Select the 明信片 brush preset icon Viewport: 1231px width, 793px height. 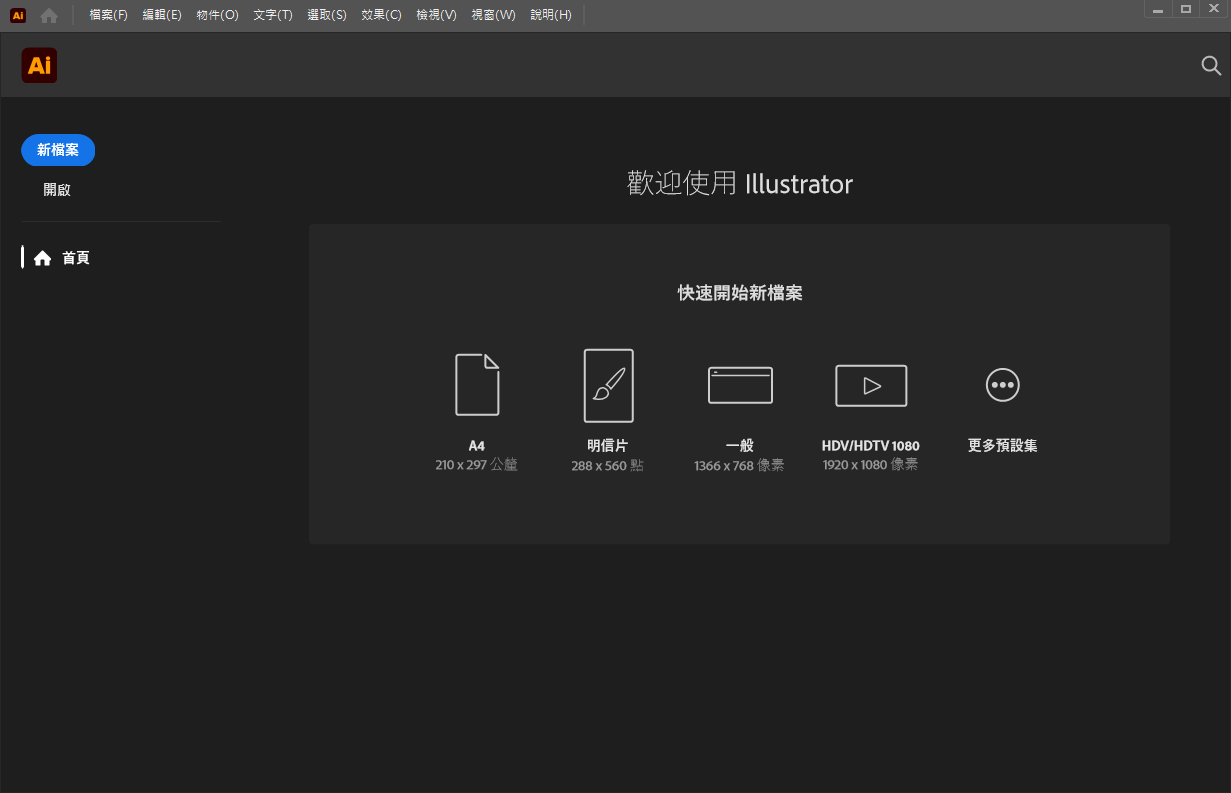608,385
